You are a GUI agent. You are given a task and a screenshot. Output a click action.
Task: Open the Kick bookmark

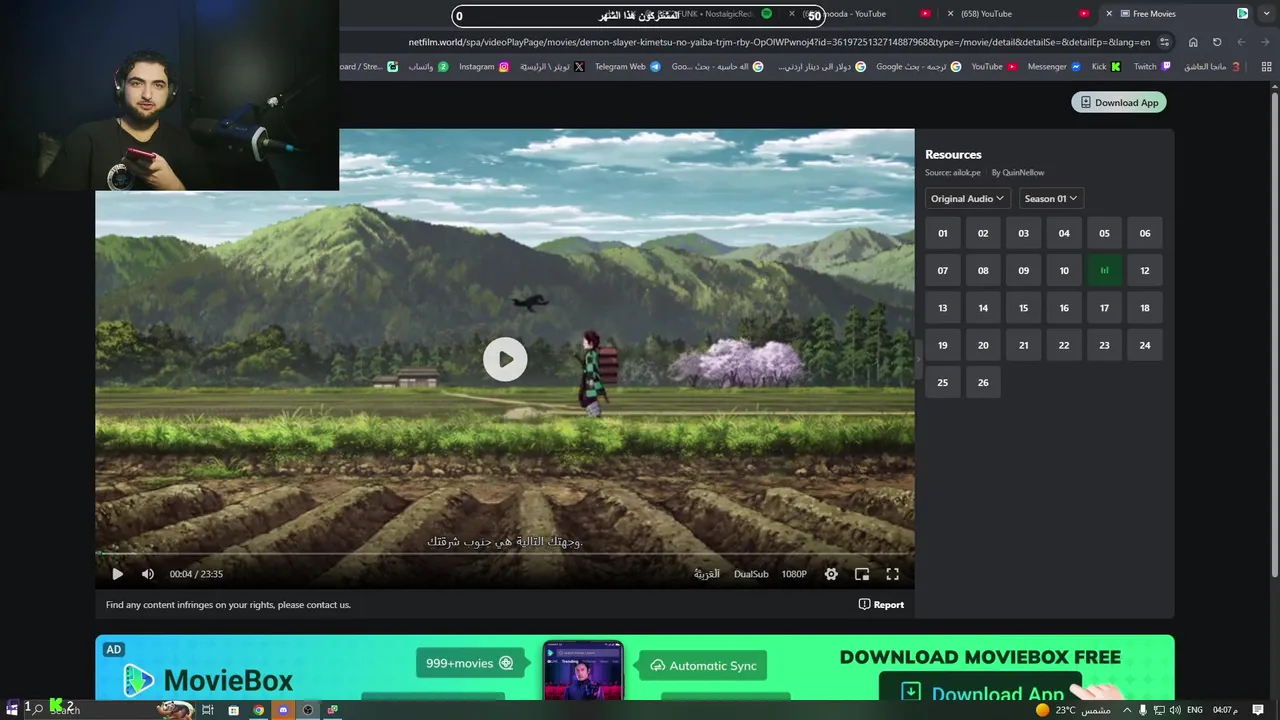pos(1106,67)
